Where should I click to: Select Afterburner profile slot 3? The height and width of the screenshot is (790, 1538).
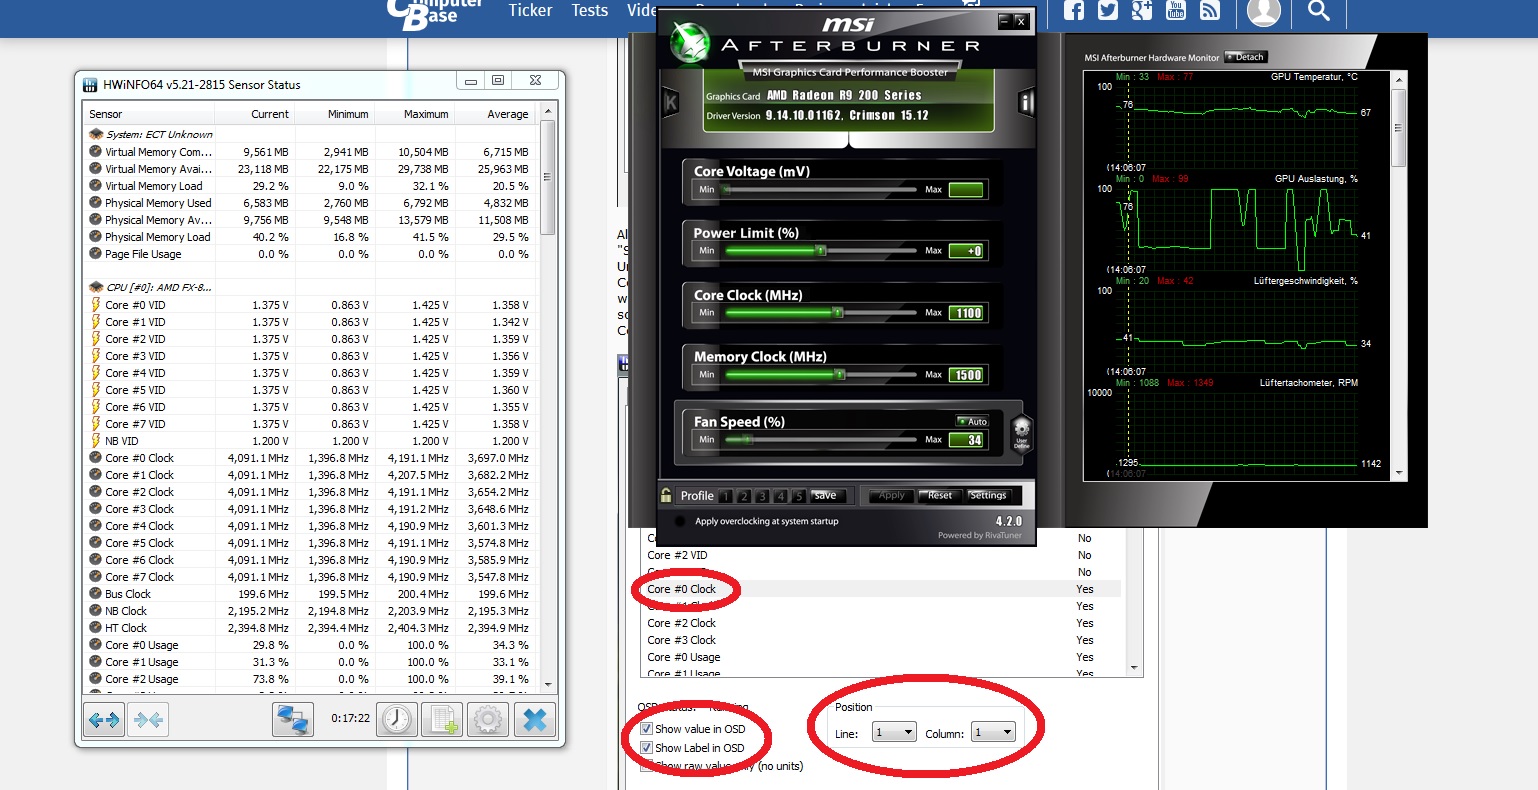click(x=762, y=496)
